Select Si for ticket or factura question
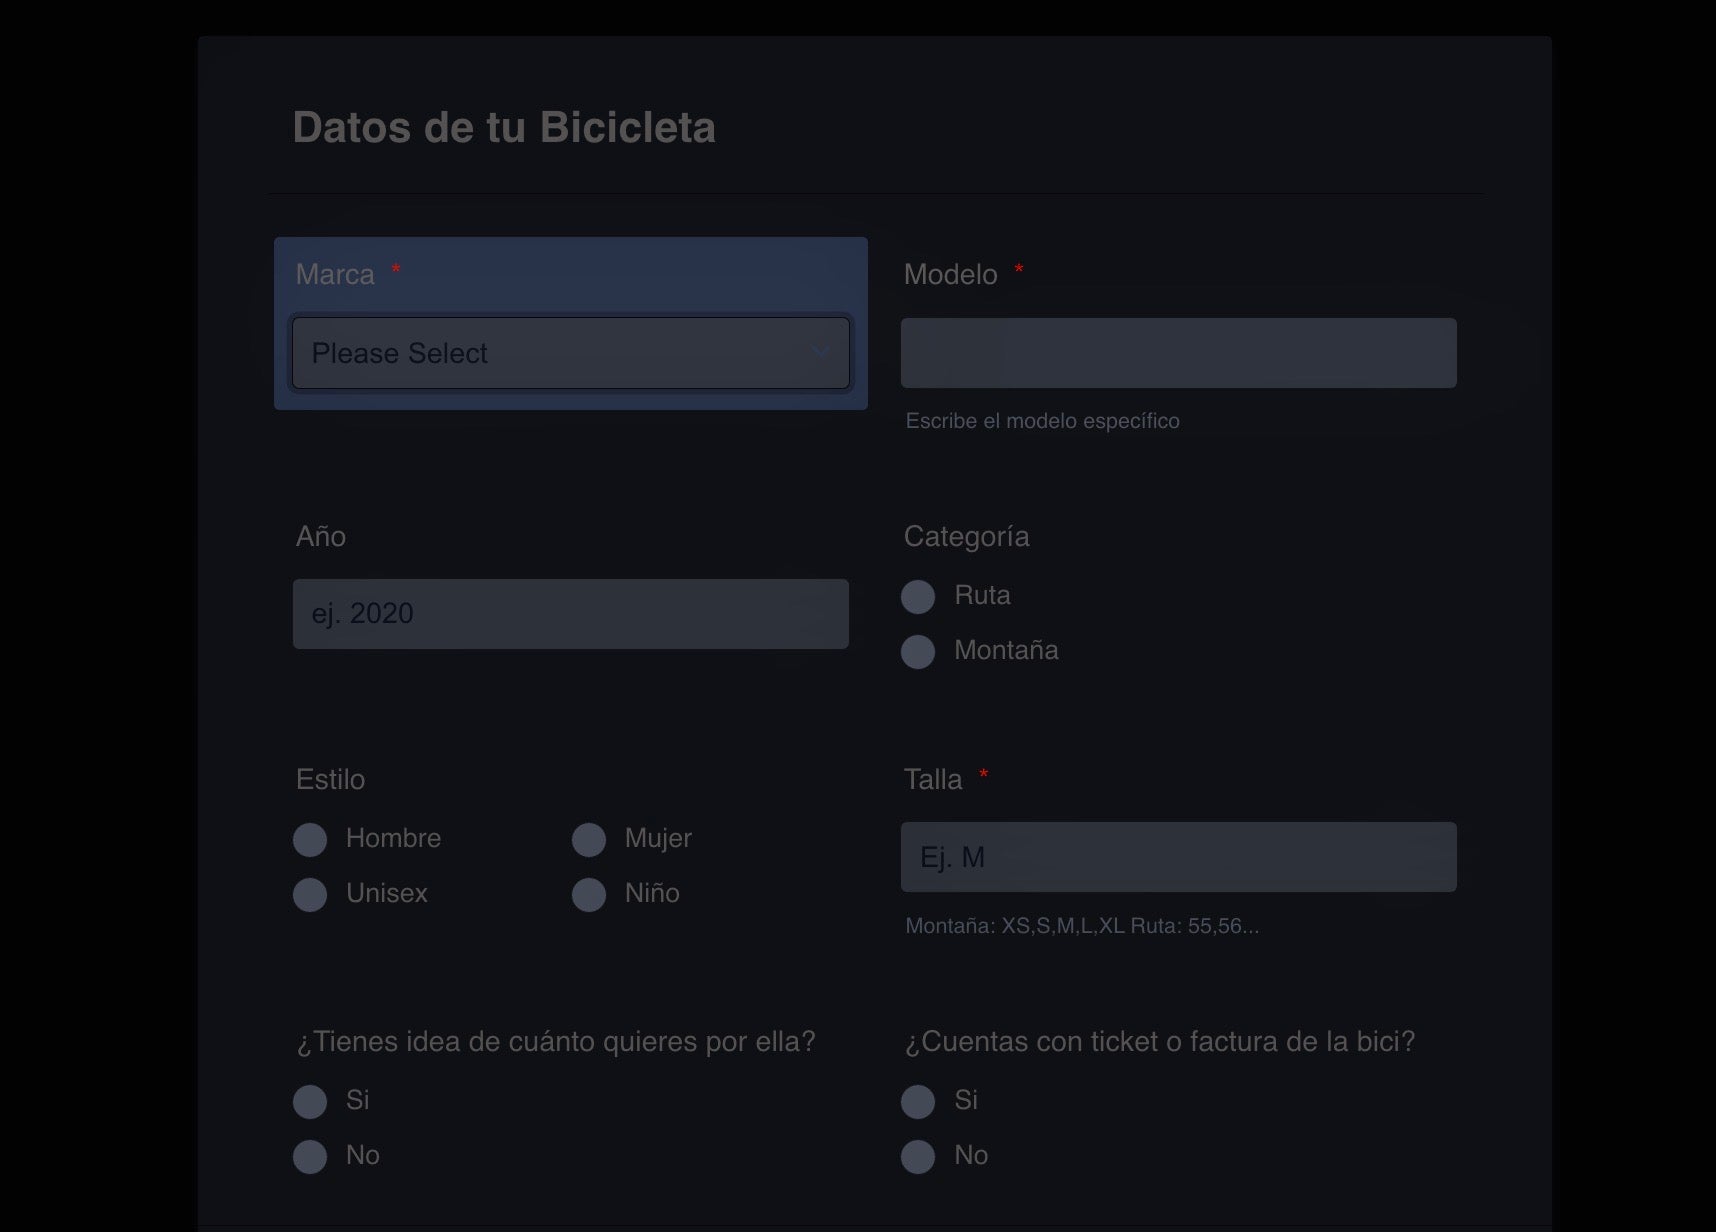Image resolution: width=1716 pixels, height=1232 pixels. click(x=918, y=1102)
